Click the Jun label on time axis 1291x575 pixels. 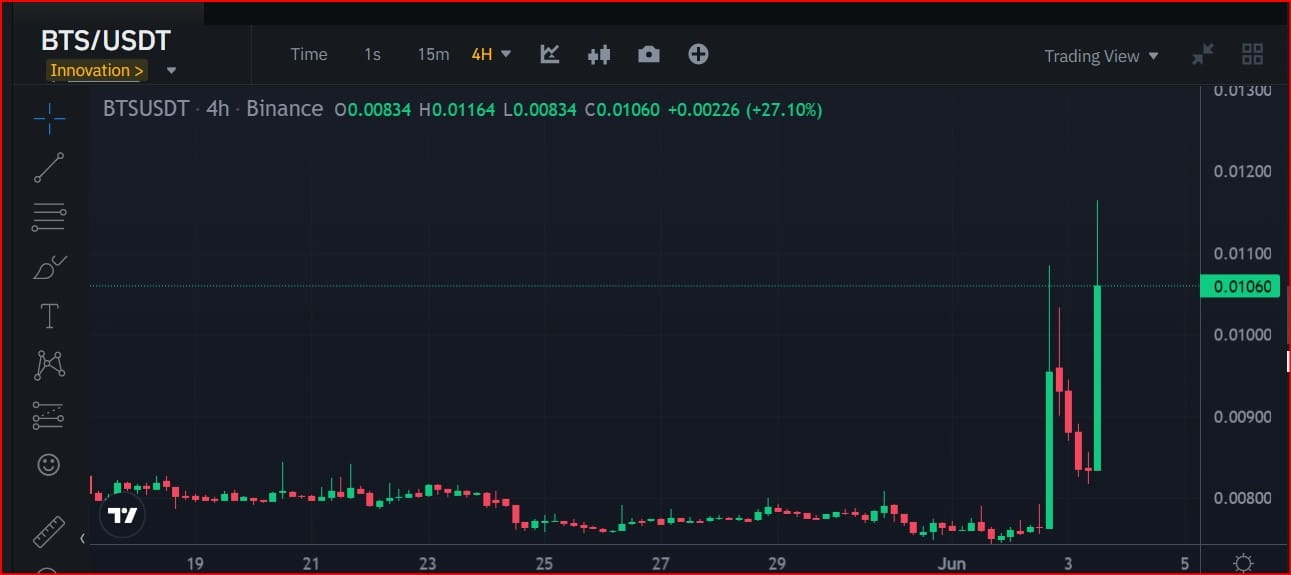[x=952, y=563]
